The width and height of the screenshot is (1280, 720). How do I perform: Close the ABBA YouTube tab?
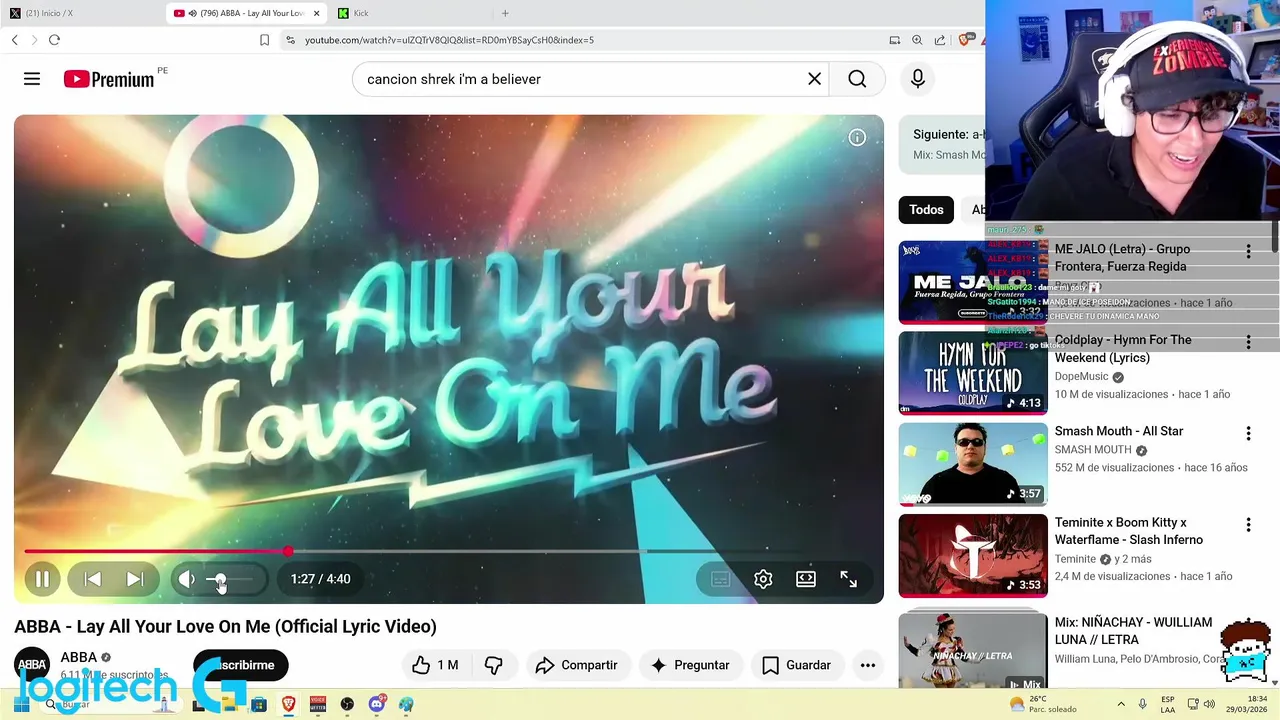[x=316, y=13]
